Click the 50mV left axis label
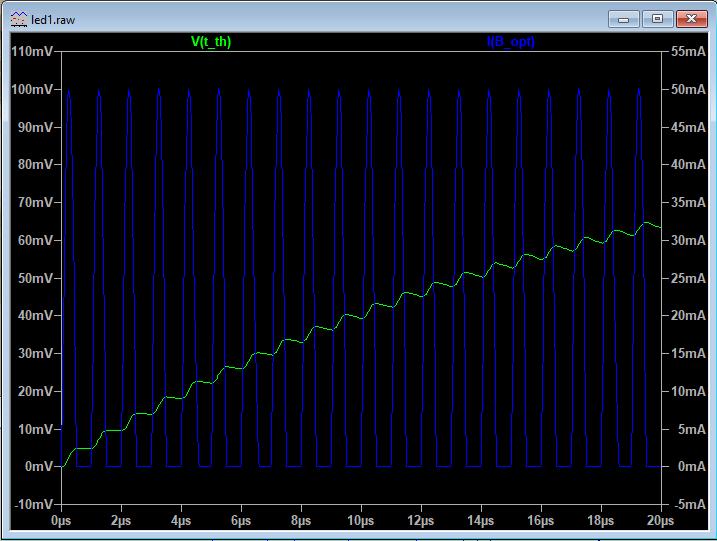Viewport: 717px width, 541px height. point(35,278)
